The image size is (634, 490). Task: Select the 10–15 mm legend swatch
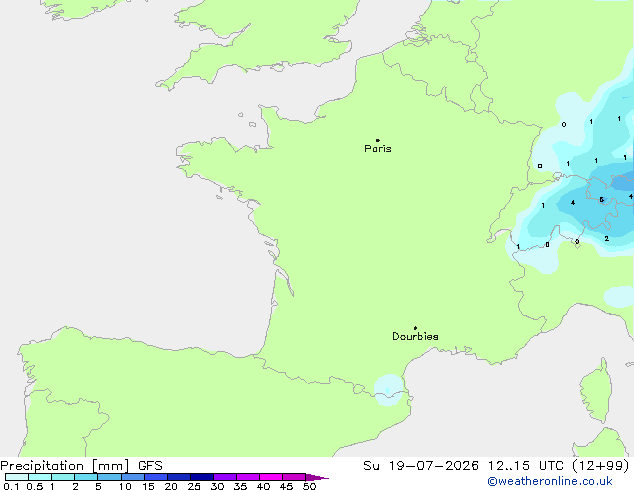coord(133,477)
